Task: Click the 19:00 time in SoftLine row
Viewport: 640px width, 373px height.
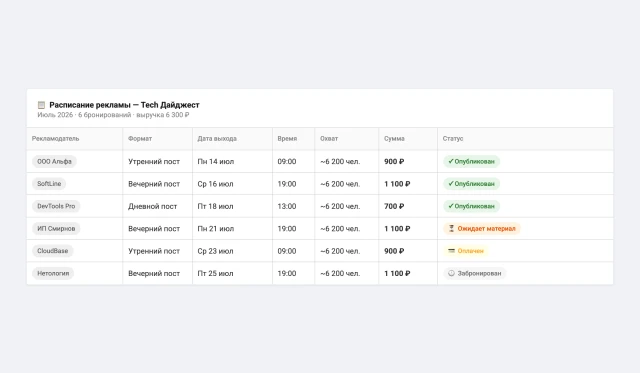Action: [x=287, y=184]
